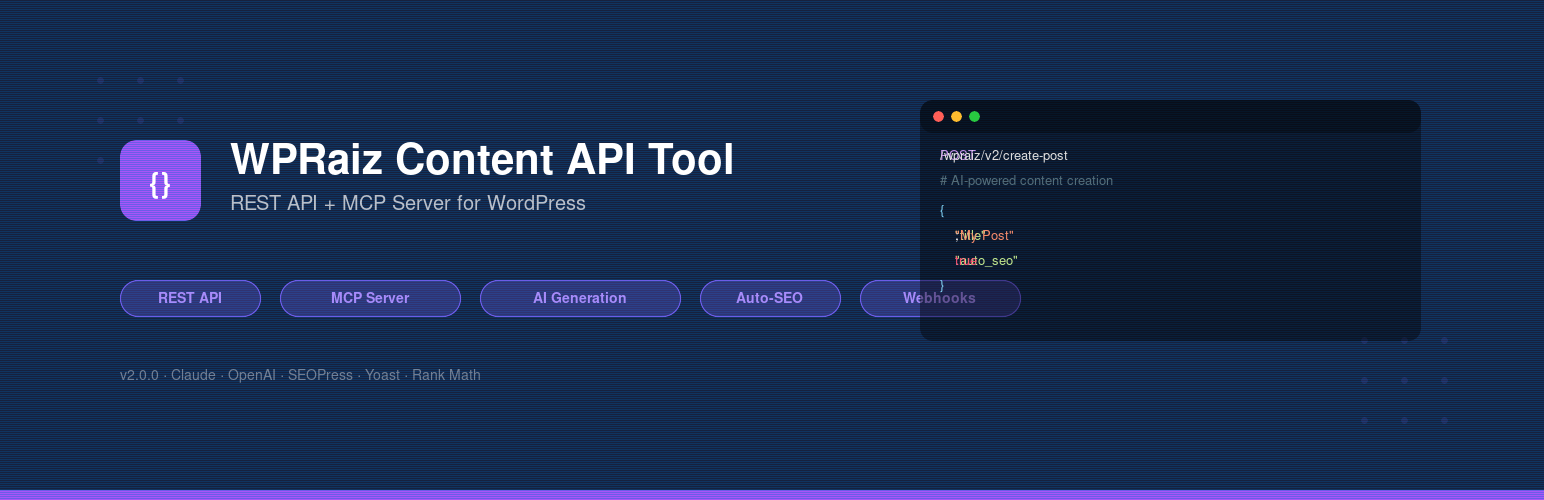The height and width of the screenshot is (500, 1544).
Task: Select the MCP Server pill
Action: [x=370, y=298]
